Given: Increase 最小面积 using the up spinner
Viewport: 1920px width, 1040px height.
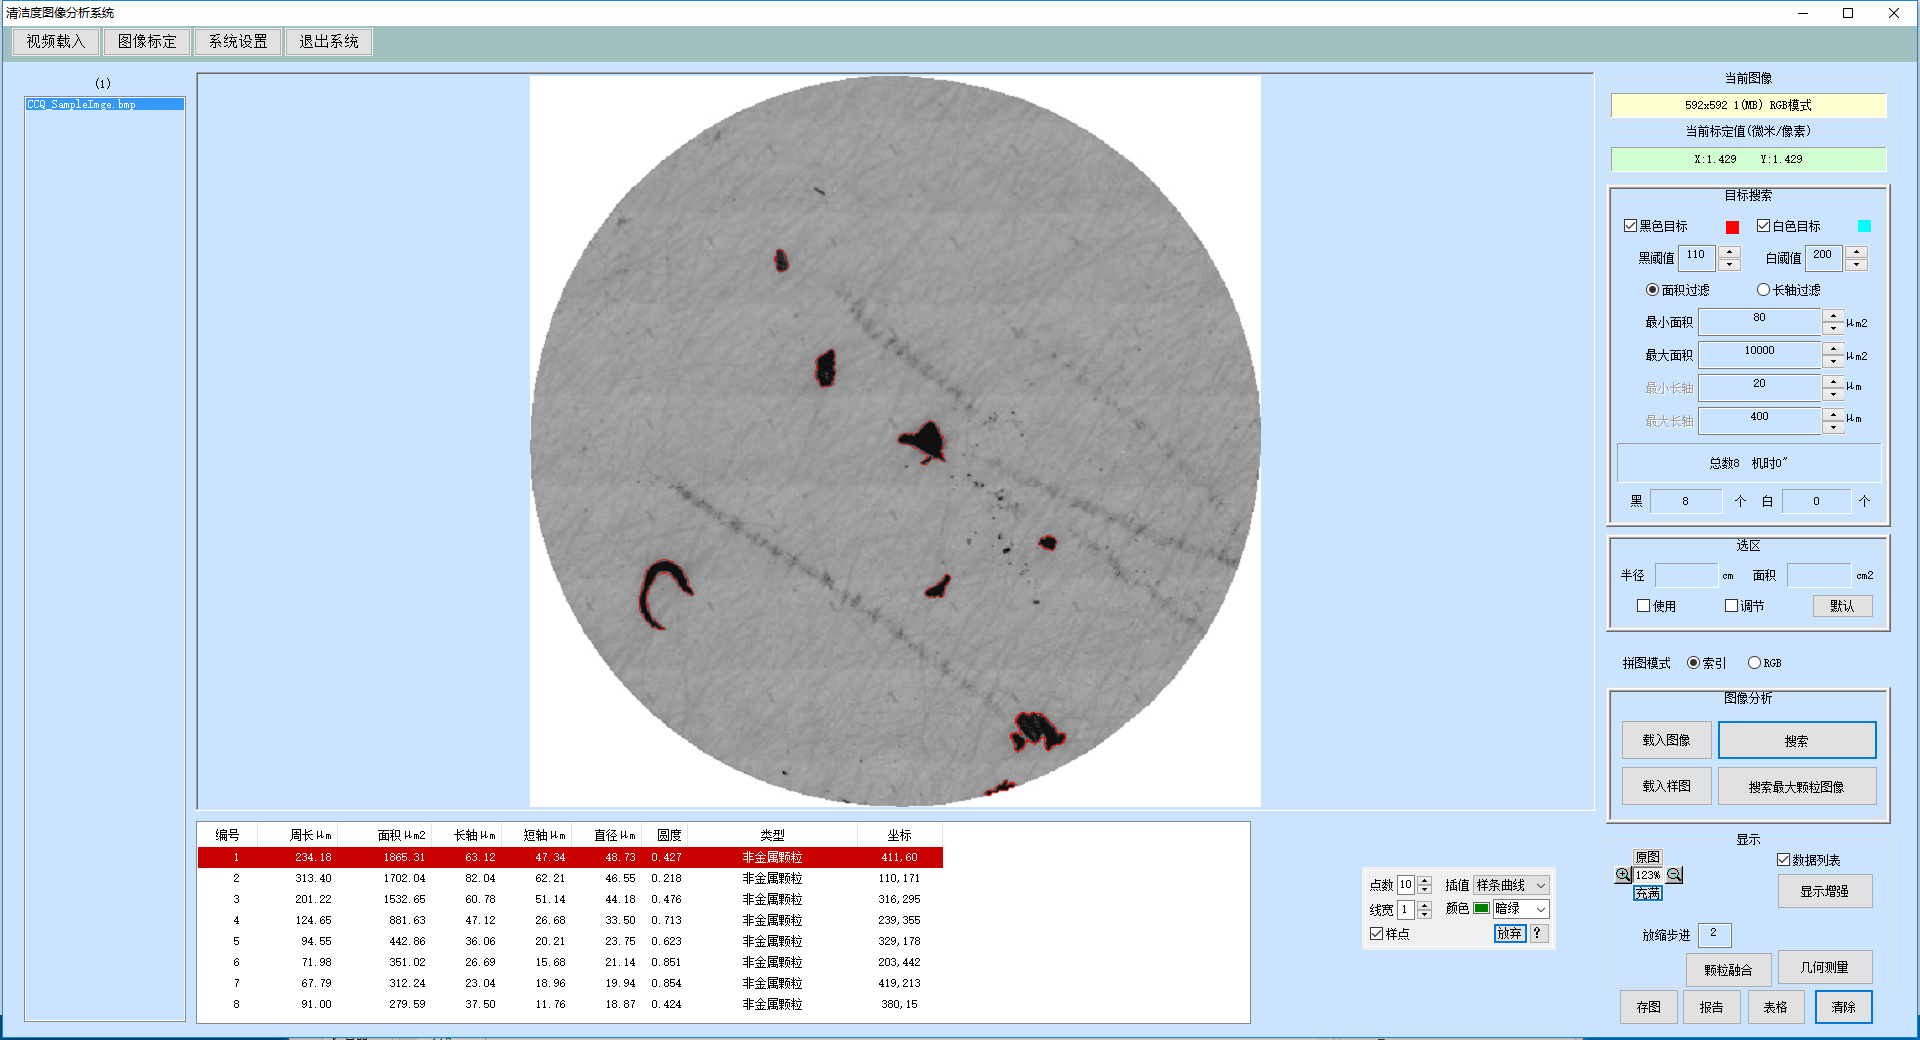Looking at the screenshot, I should tap(1833, 317).
